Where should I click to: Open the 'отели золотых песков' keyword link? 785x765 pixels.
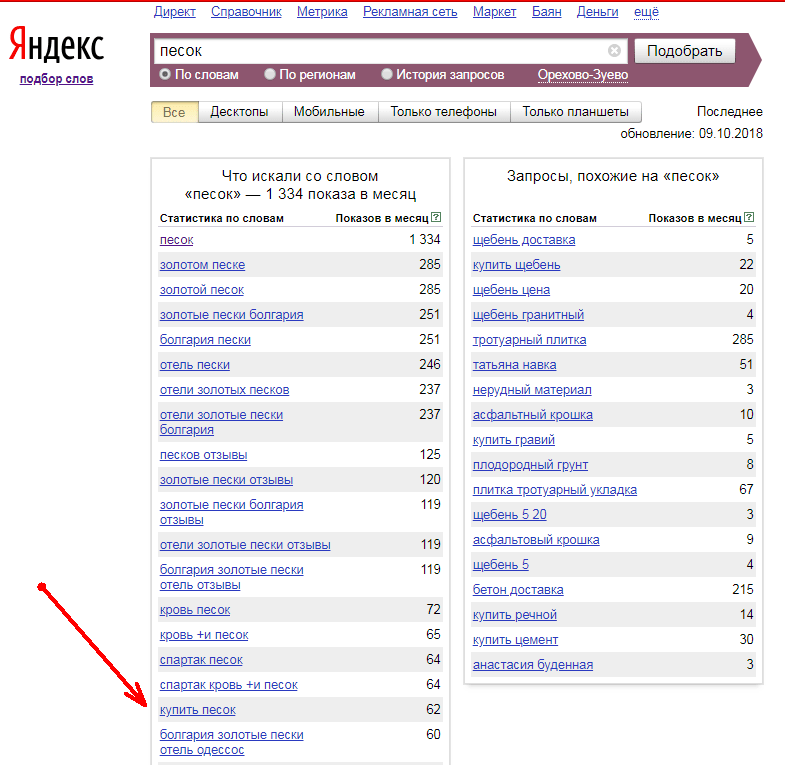[x=224, y=390]
